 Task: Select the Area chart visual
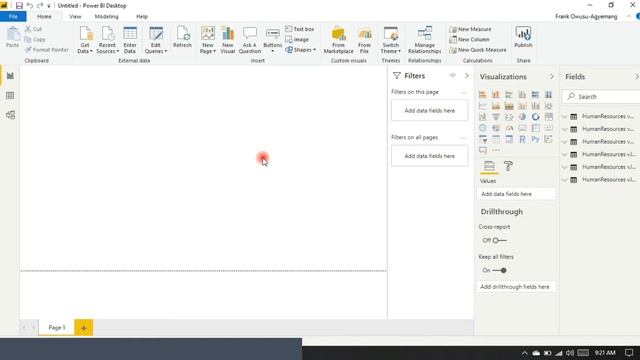pos(496,106)
